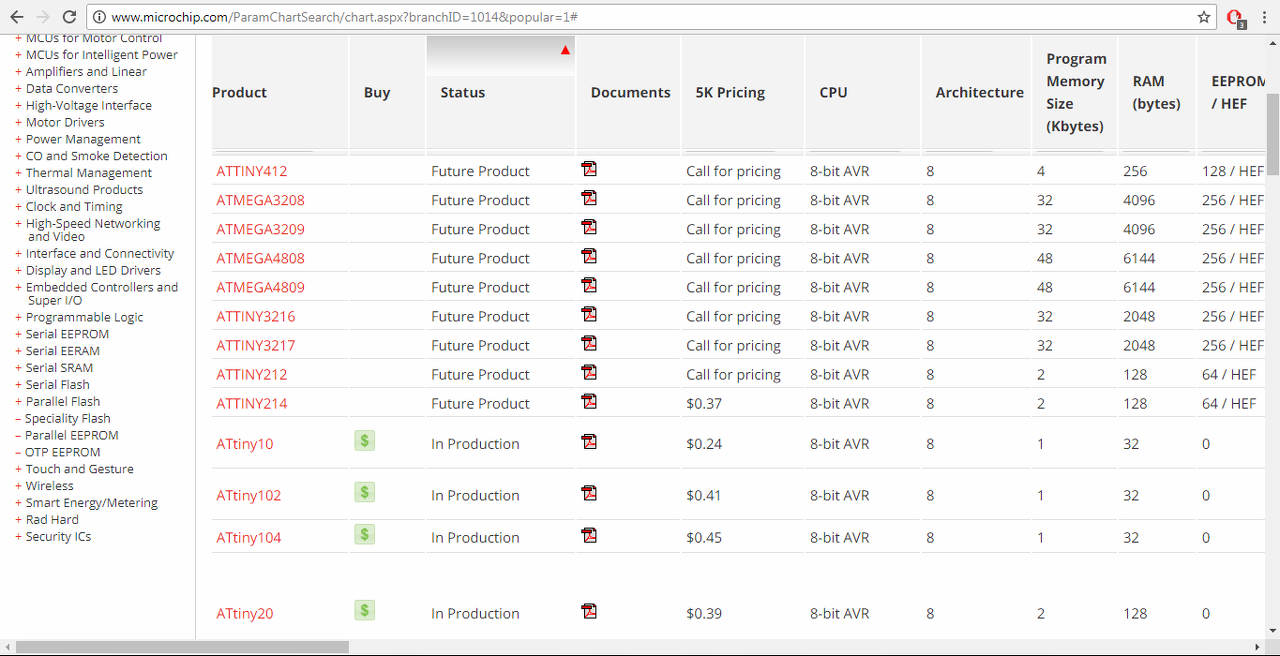Sort by the 5K Pricing column

[x=730, y=93]
